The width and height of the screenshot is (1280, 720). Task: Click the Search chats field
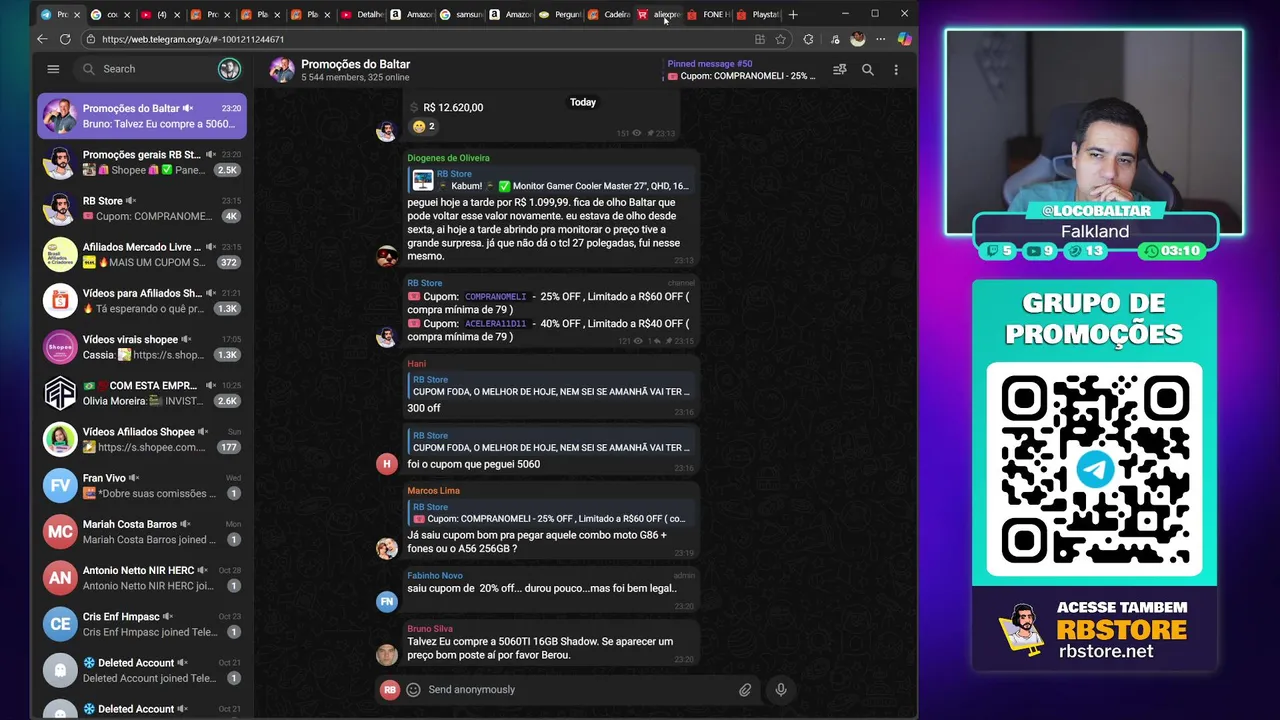click(145, 69)
